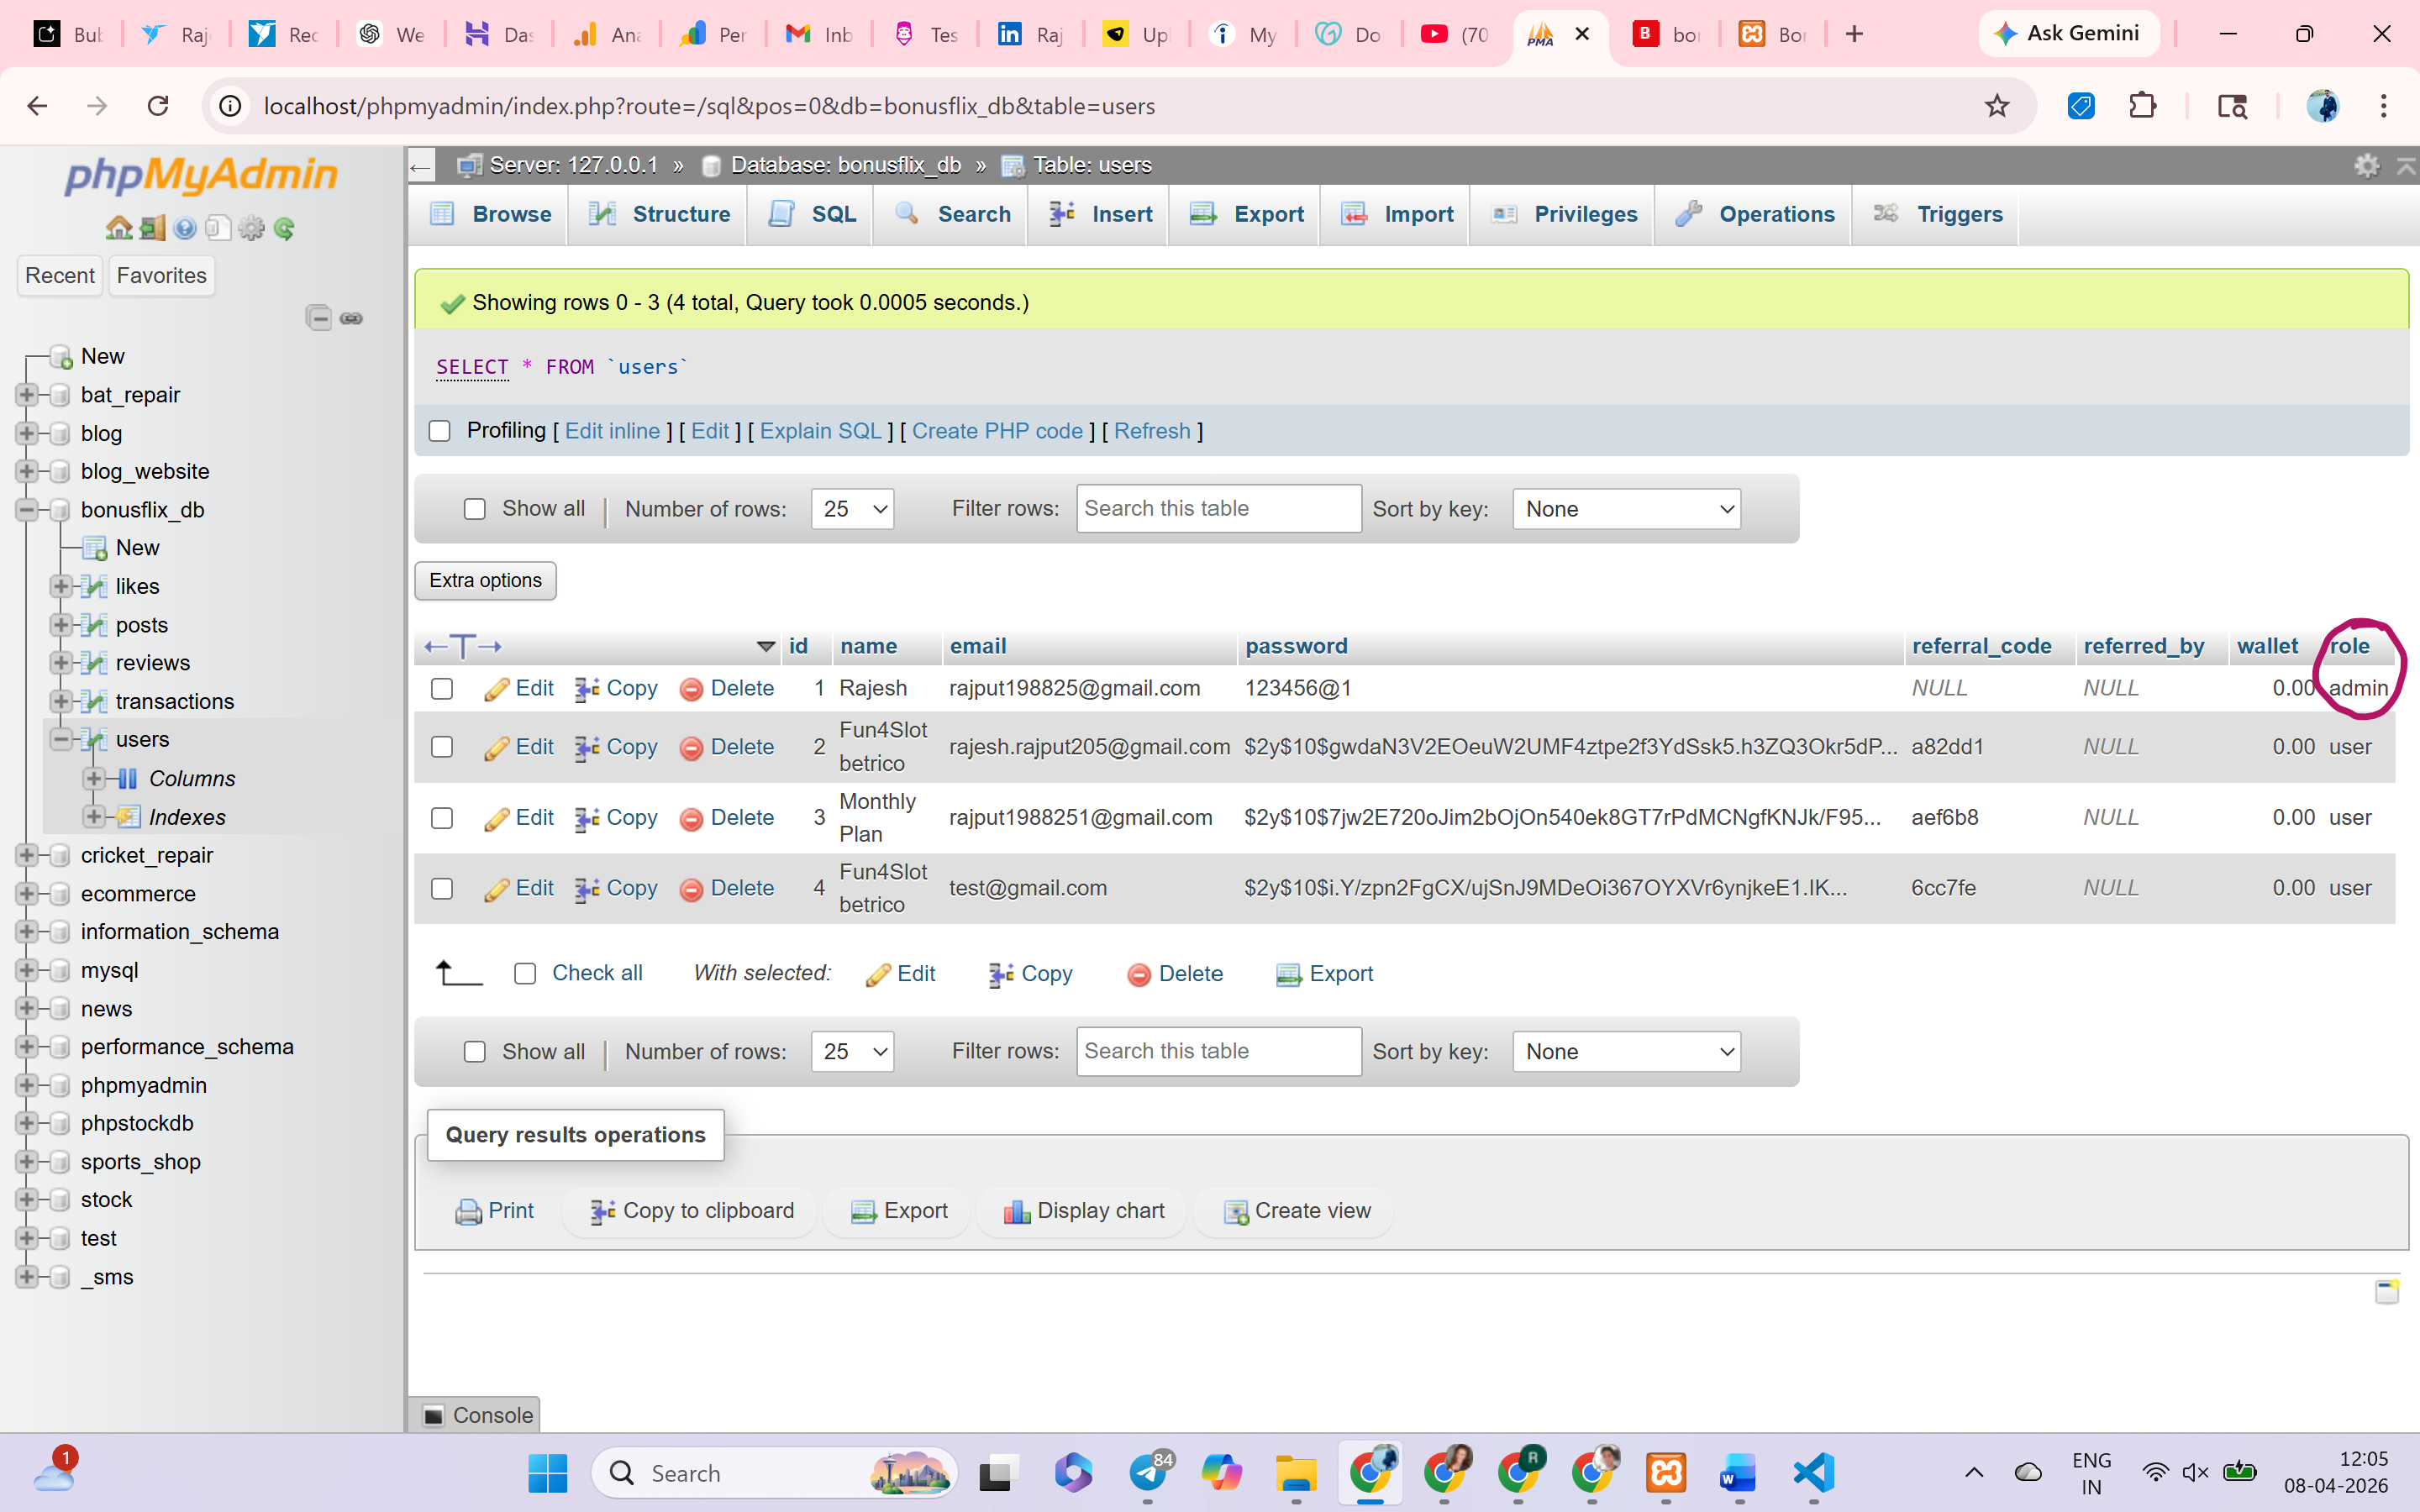Open page settings gear icon
Image resolution: width=2420 pixels, height=1512 pixels.
click(x=2366, y=165)
